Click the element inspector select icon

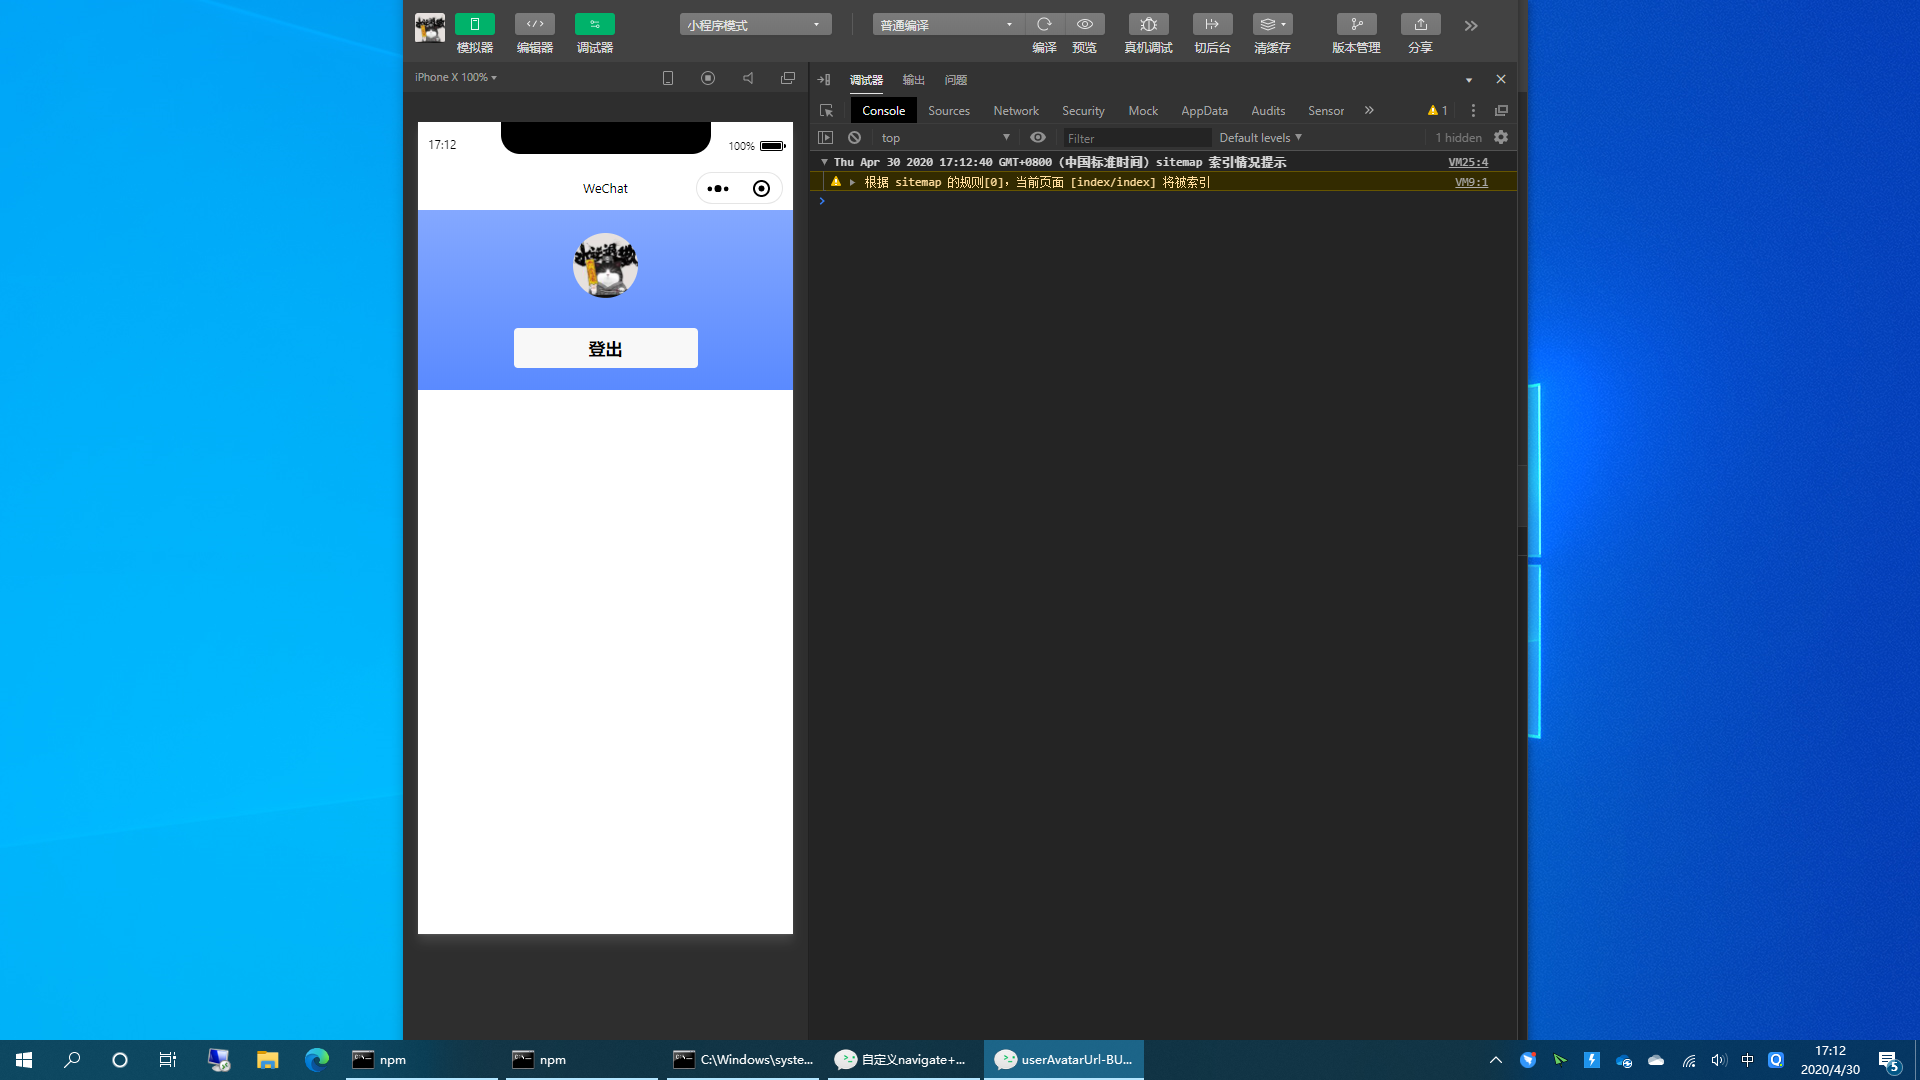826,111
